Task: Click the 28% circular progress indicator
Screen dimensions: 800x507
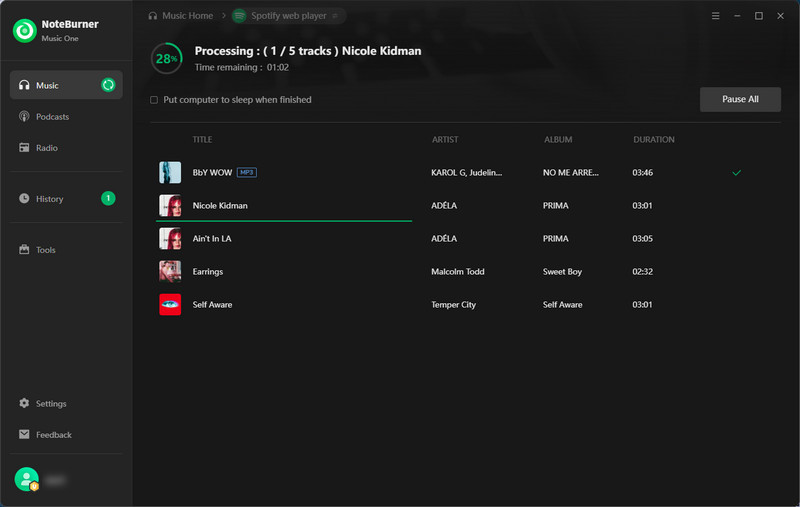Action: pyautogui.click(x=167, y=59)
